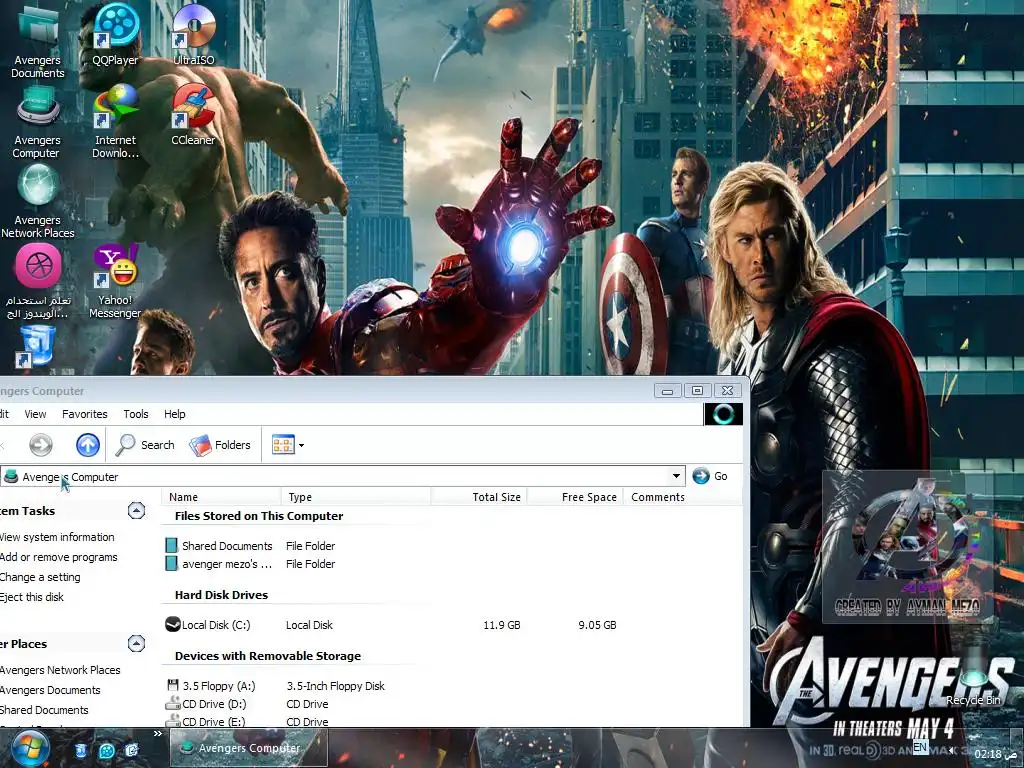Open the Tools menu
Viewport: 1024px width, 768px height.
click(x=136, y=414)
